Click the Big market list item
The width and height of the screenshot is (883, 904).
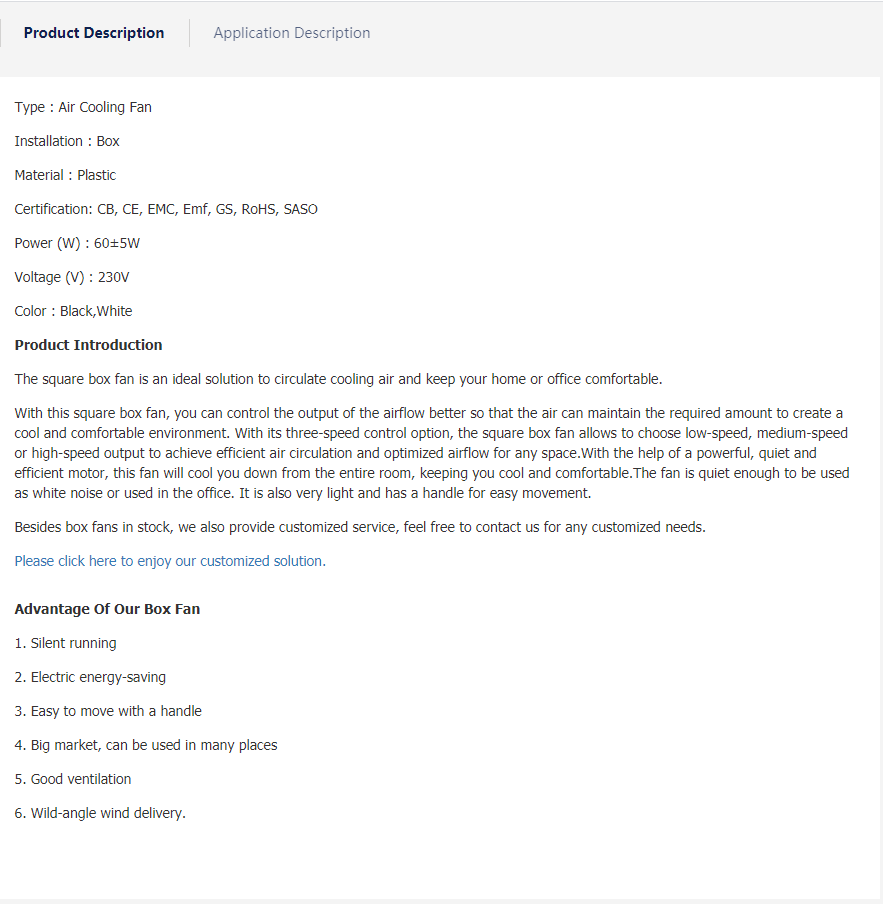point(146,745)
